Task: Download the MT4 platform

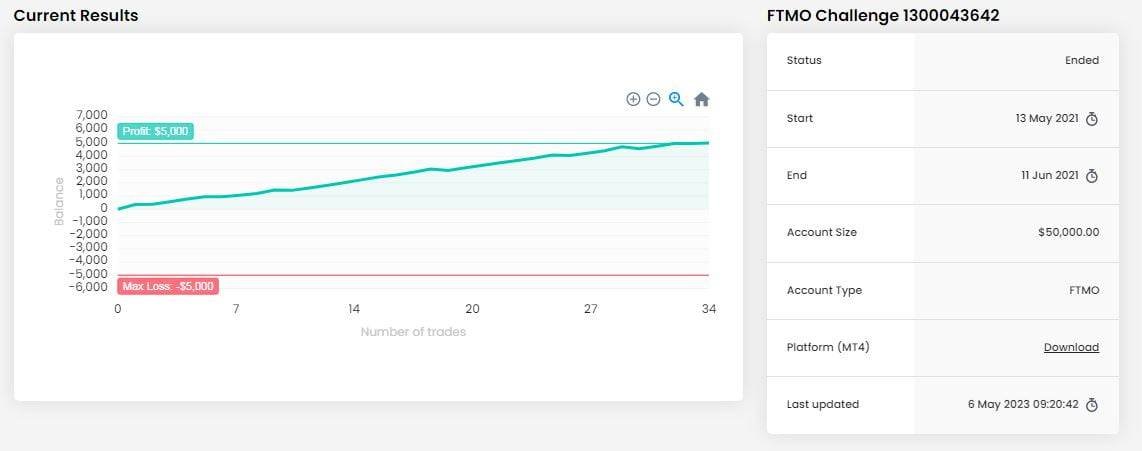Action: [x=1071, y=348]
